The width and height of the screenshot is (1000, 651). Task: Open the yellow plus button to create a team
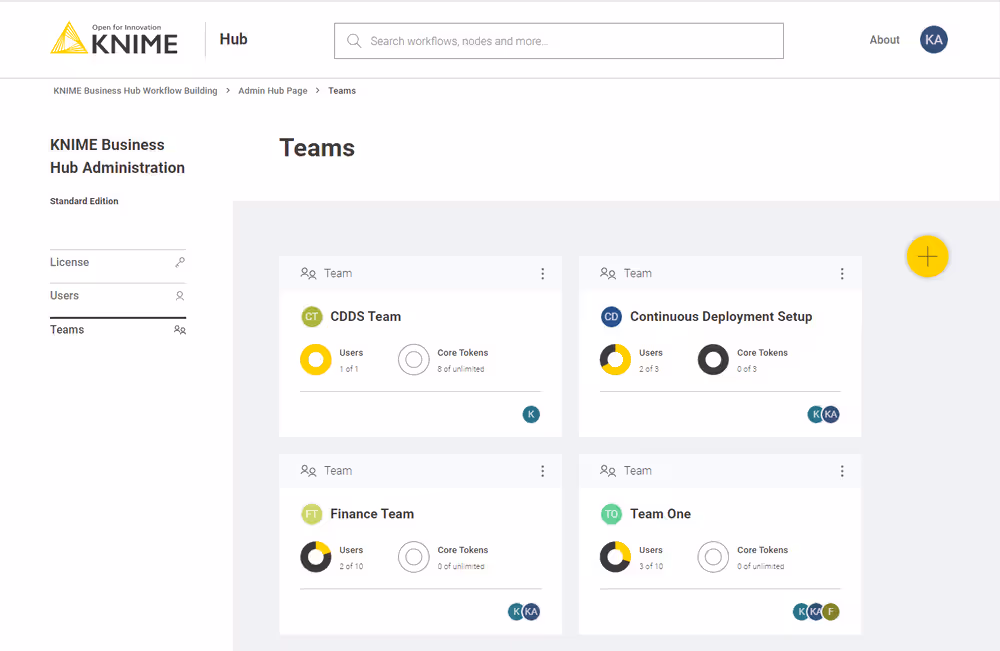pos(927,256)
